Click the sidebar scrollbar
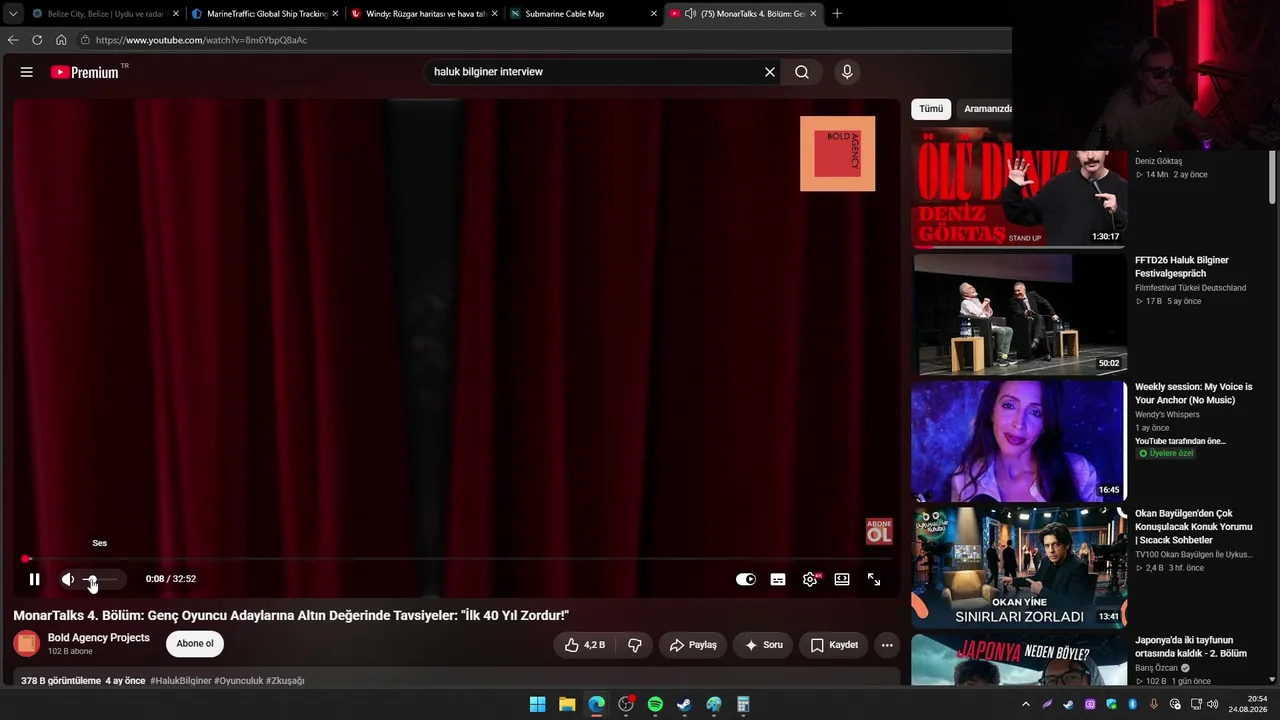The height and width of the screenshot is (720, 1280). (x=1272, y=176)
